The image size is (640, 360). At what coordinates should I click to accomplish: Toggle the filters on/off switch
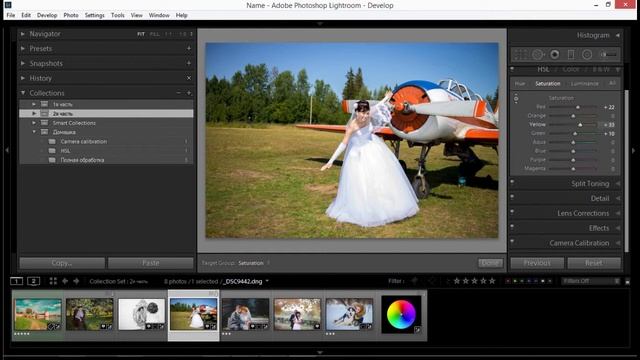[628, 281]
